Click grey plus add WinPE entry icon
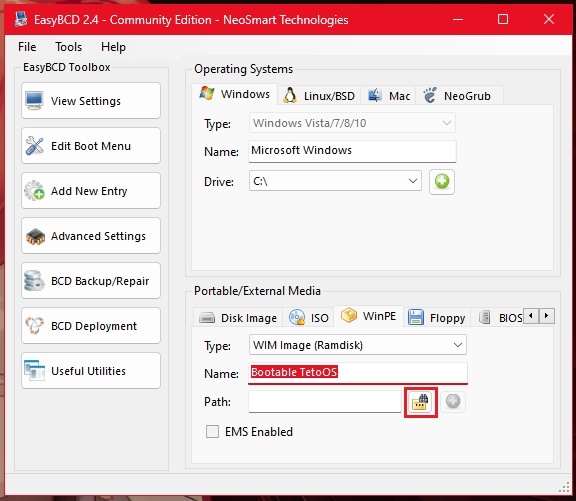Screen dimensions: 576x501 click(453, 401)
